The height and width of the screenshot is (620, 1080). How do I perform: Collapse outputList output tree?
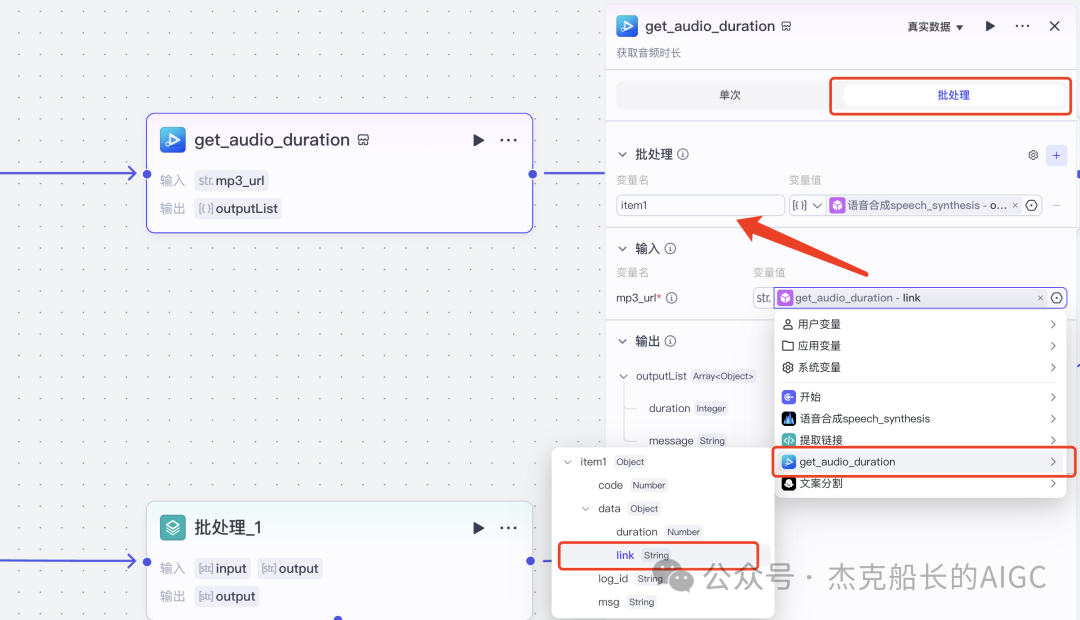pos(623,376)
